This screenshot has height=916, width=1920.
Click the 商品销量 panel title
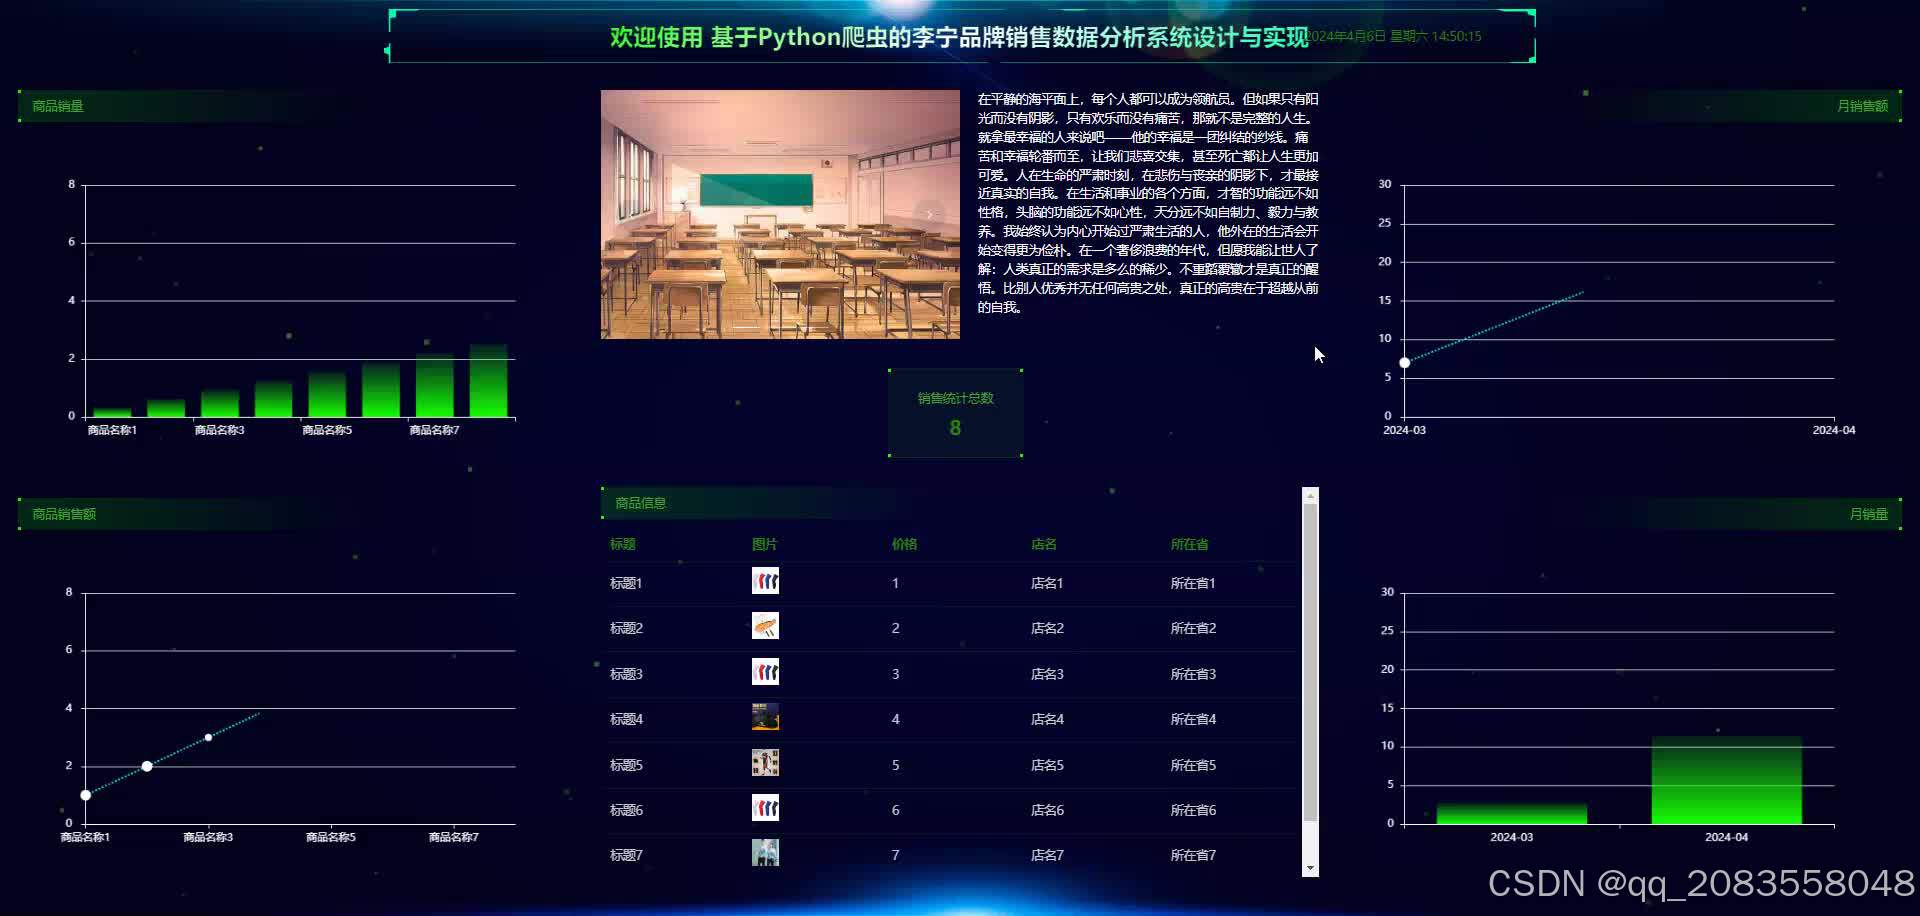[x=58, y=106]
